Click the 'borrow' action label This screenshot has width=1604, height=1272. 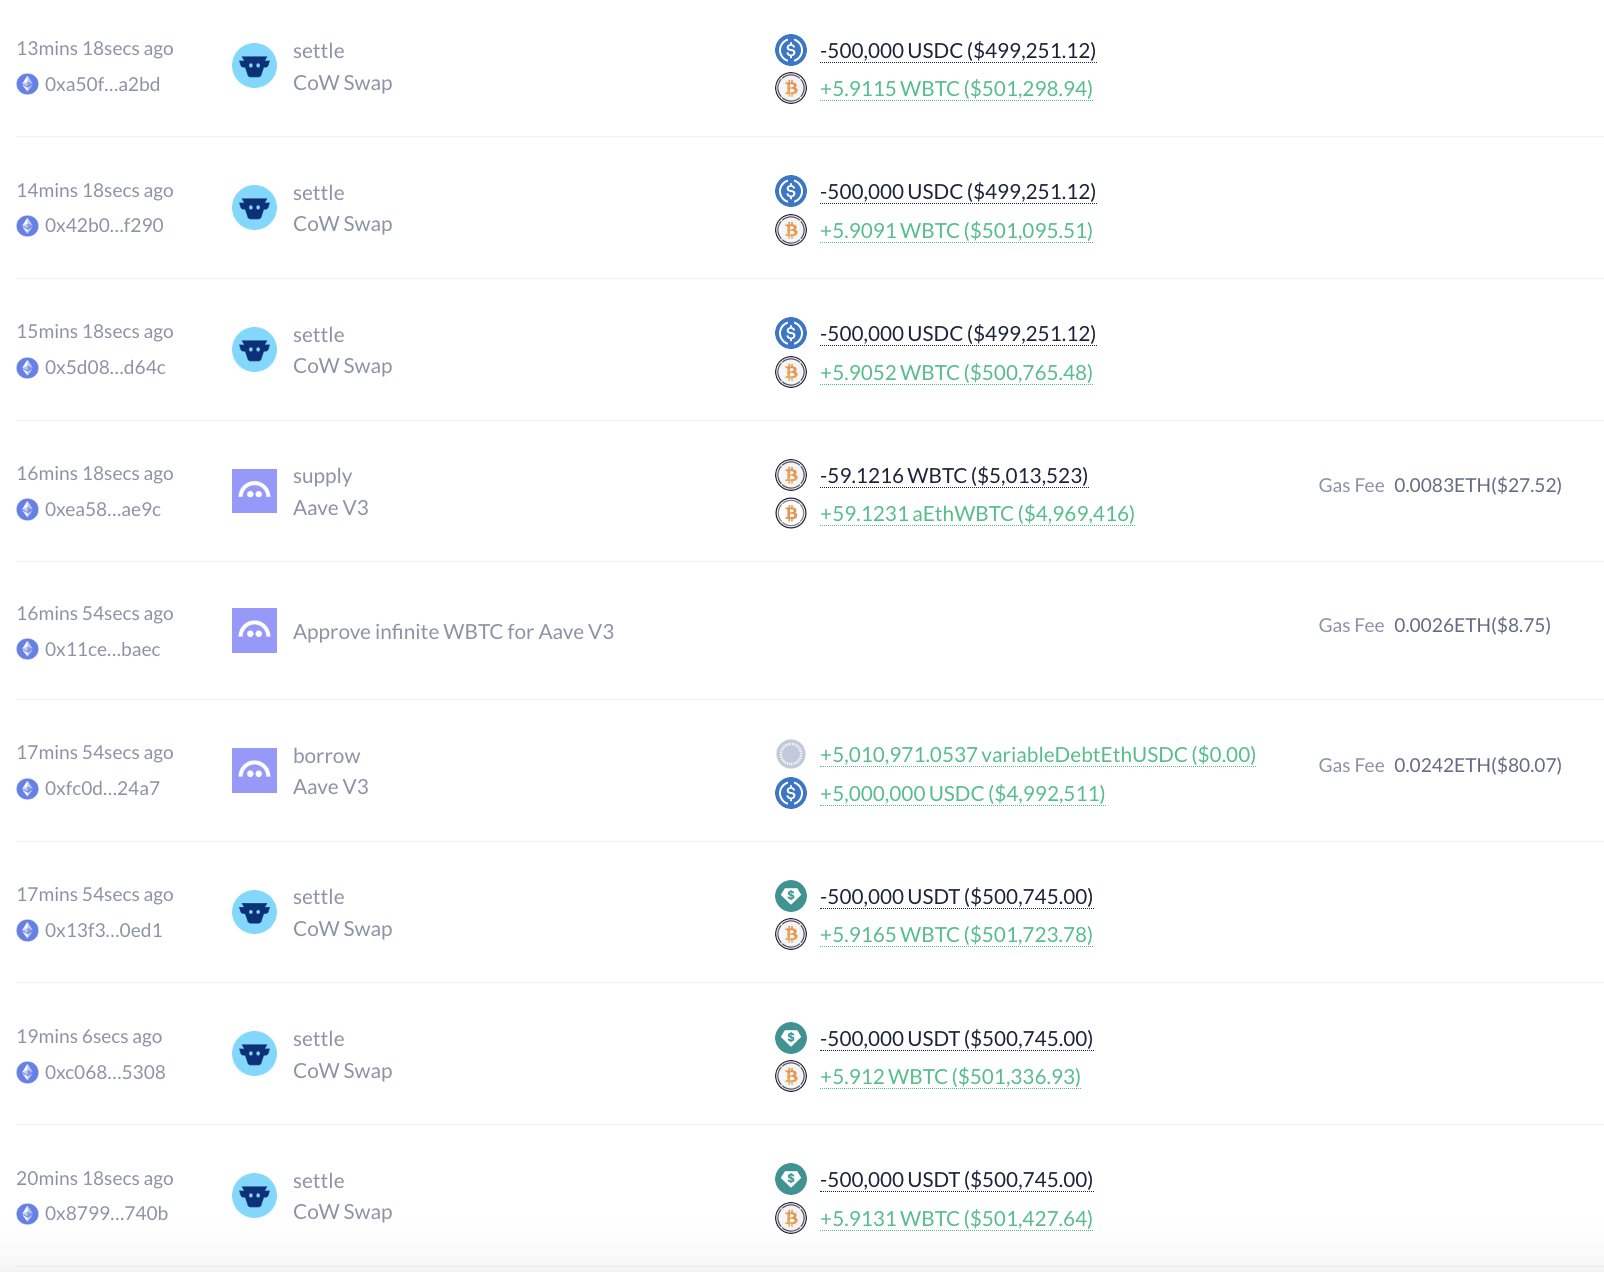326,756
